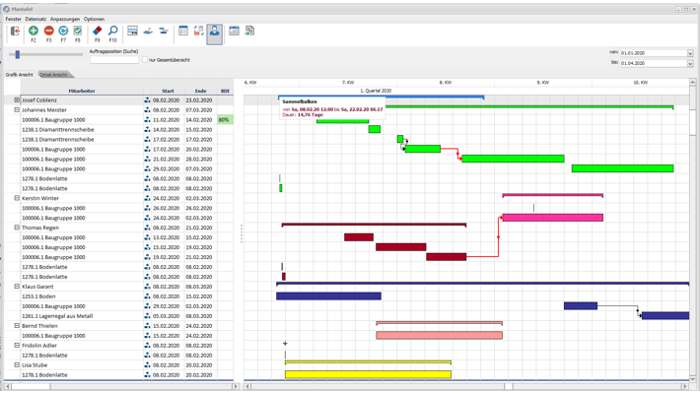Image resolution: width=700 pixels, height=394 pixels.
Task: Click the table-grid planning icon
Action: coord(133,31)
